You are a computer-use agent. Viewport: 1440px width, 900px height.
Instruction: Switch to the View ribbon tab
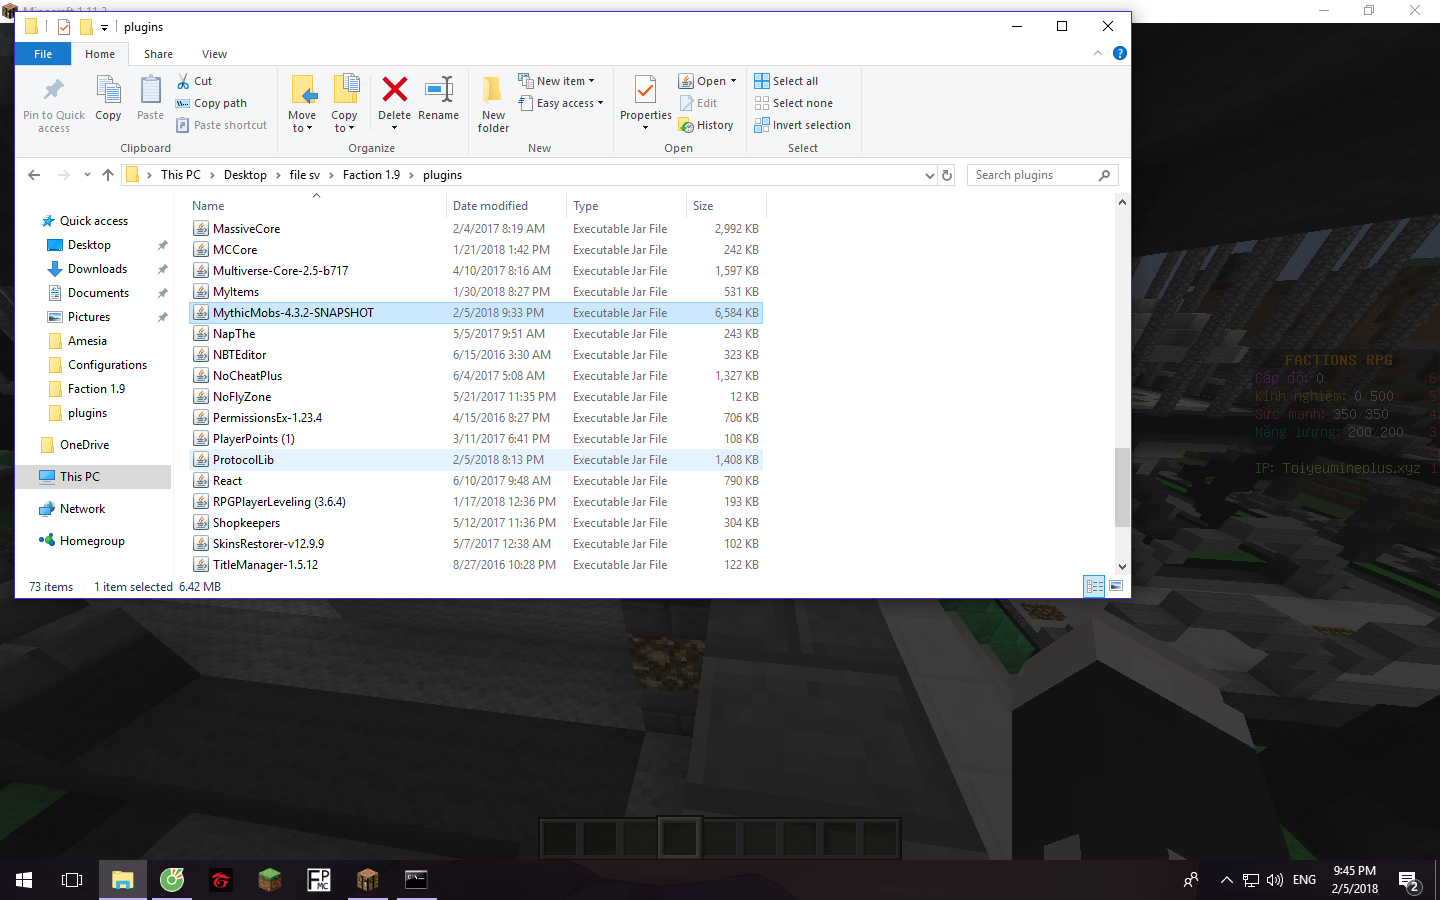coord(214,54)
